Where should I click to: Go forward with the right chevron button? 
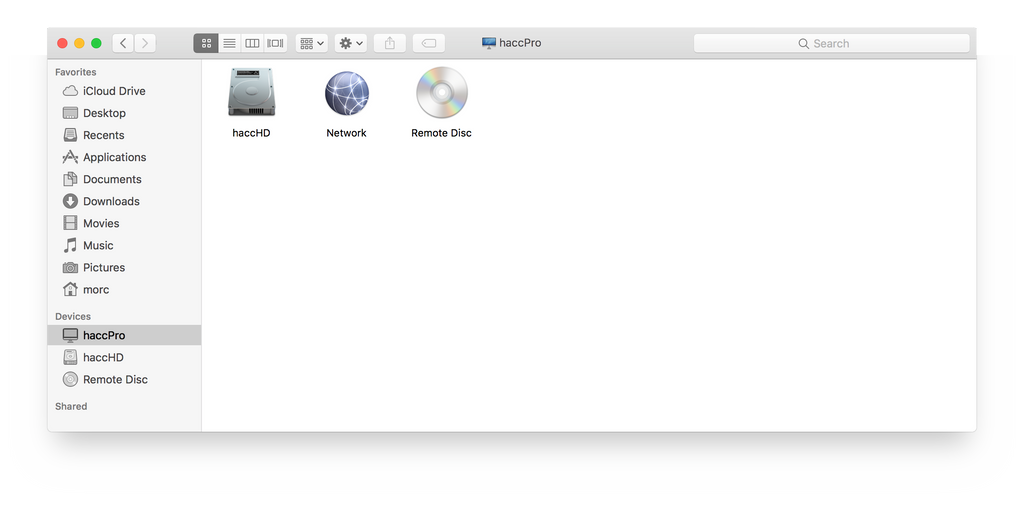tap(145, 43)
